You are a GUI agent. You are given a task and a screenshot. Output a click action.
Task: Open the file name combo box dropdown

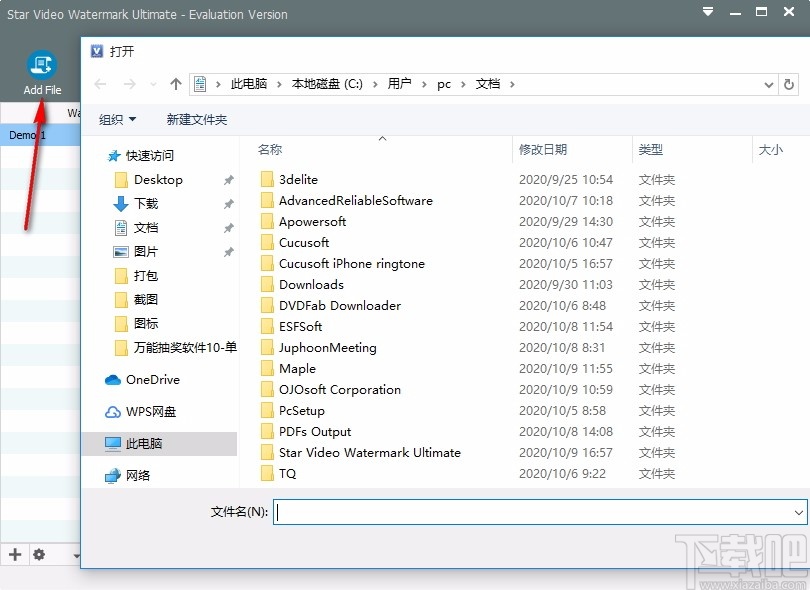point(799,511)
